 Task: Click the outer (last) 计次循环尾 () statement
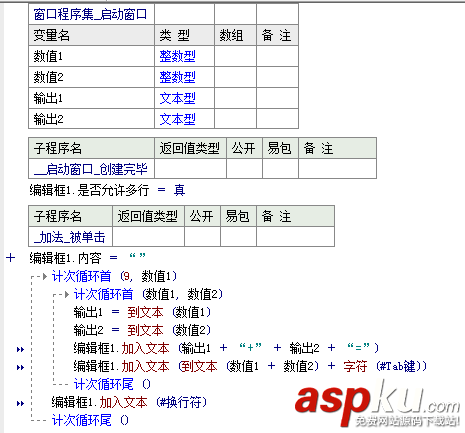tap(90, 420)
